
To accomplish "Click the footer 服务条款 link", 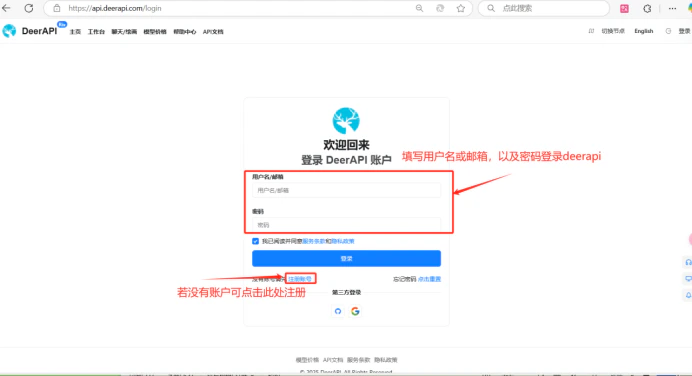I will click(x=358, y=360).
